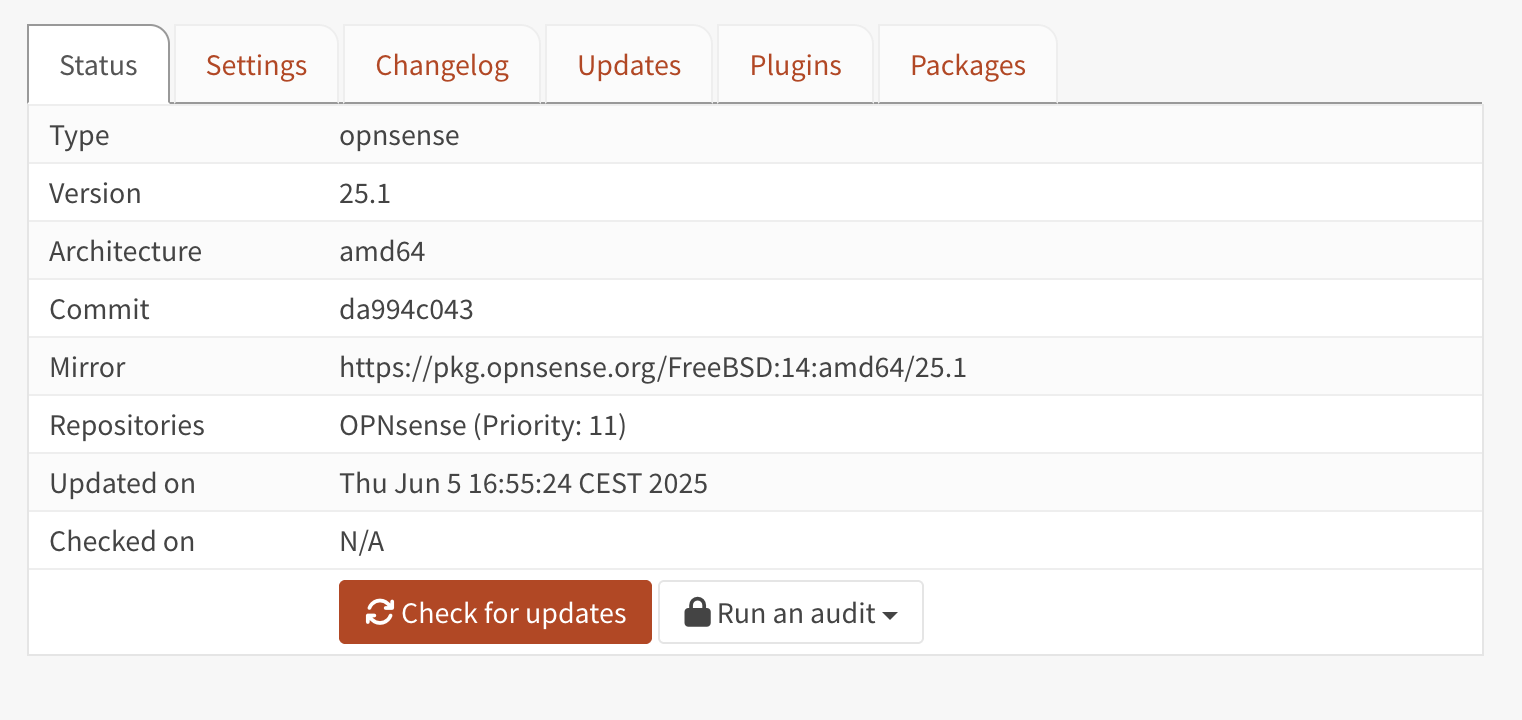
Task: Click the Updated on timestamp value
Action: pos(523,484)
